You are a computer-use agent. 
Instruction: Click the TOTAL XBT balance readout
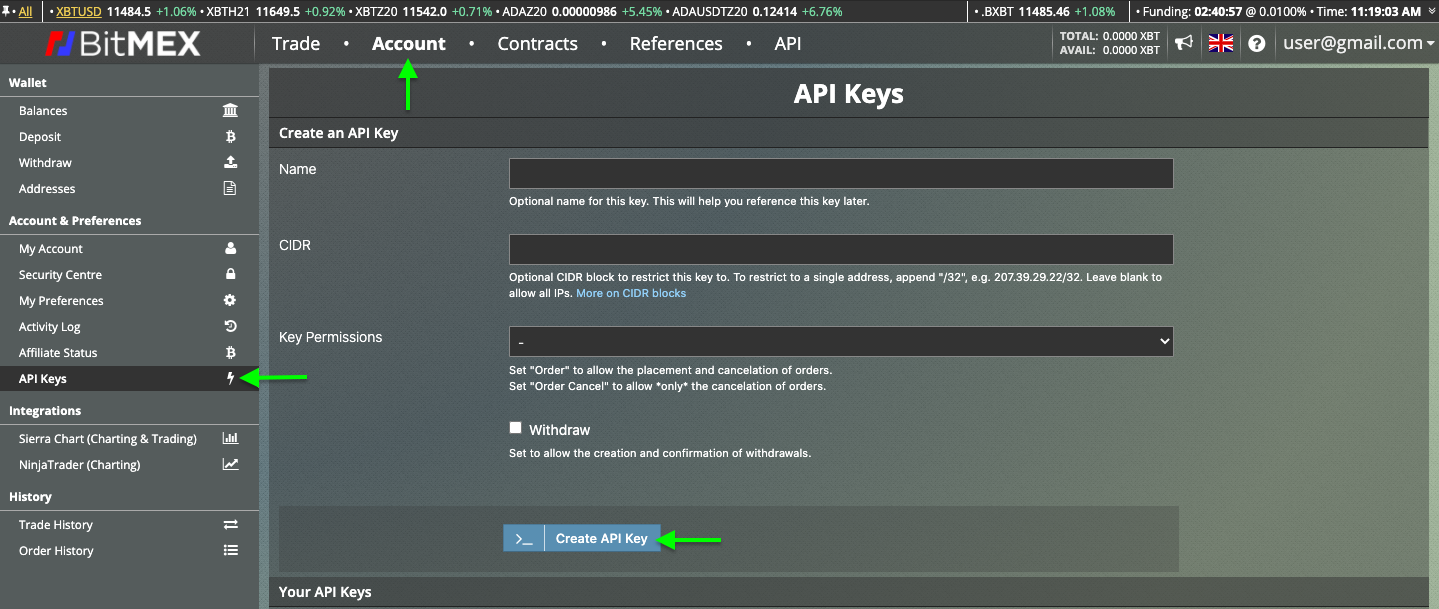(1110, 37)
